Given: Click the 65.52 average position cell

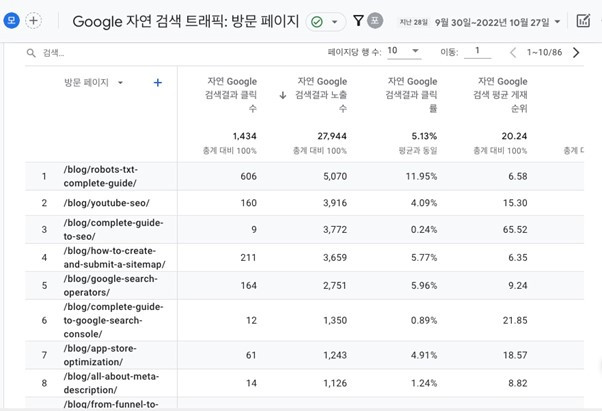Looking at the screenshot, I should 515,229.
